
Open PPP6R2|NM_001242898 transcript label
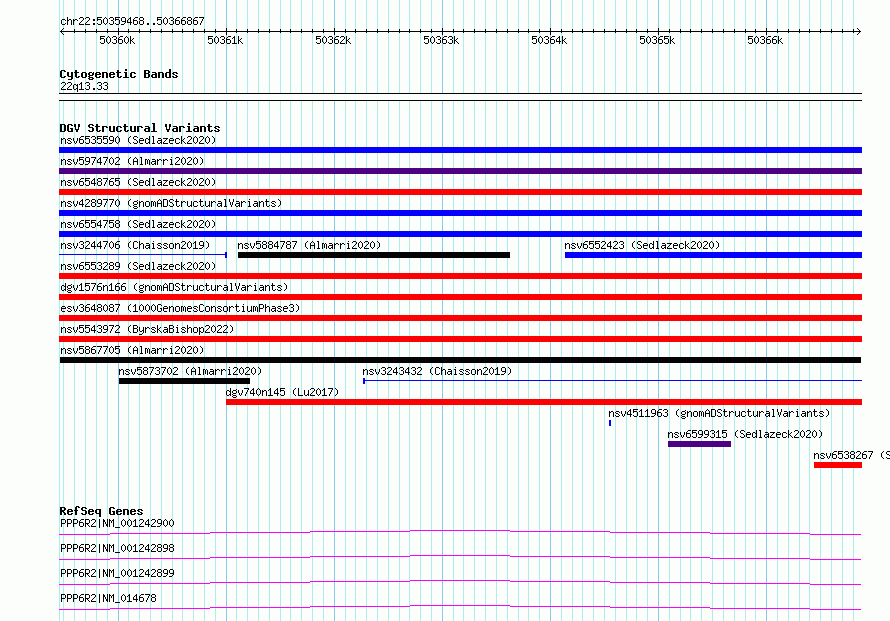(117, 548)
